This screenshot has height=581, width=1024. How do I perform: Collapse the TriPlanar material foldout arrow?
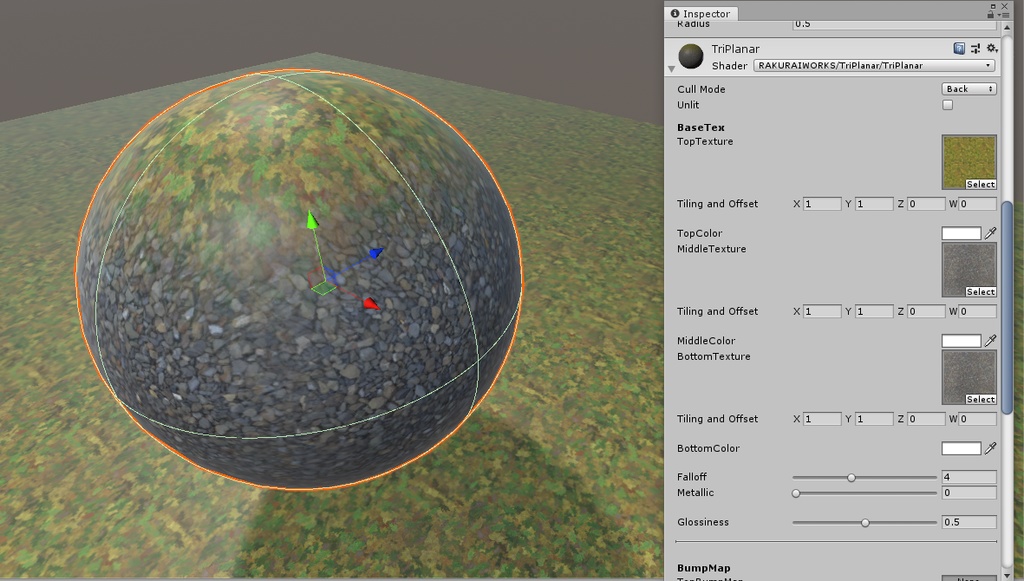click(671, 69)
